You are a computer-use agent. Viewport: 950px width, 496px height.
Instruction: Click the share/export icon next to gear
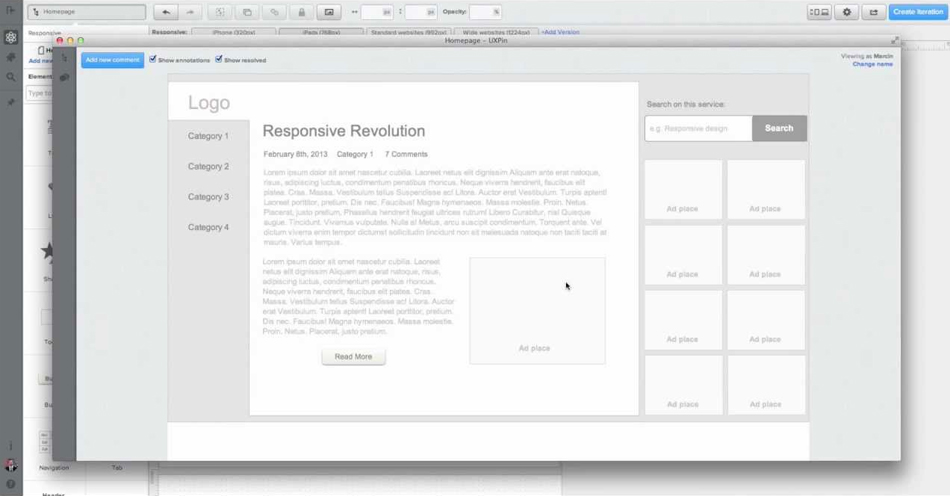click(873, 12)
